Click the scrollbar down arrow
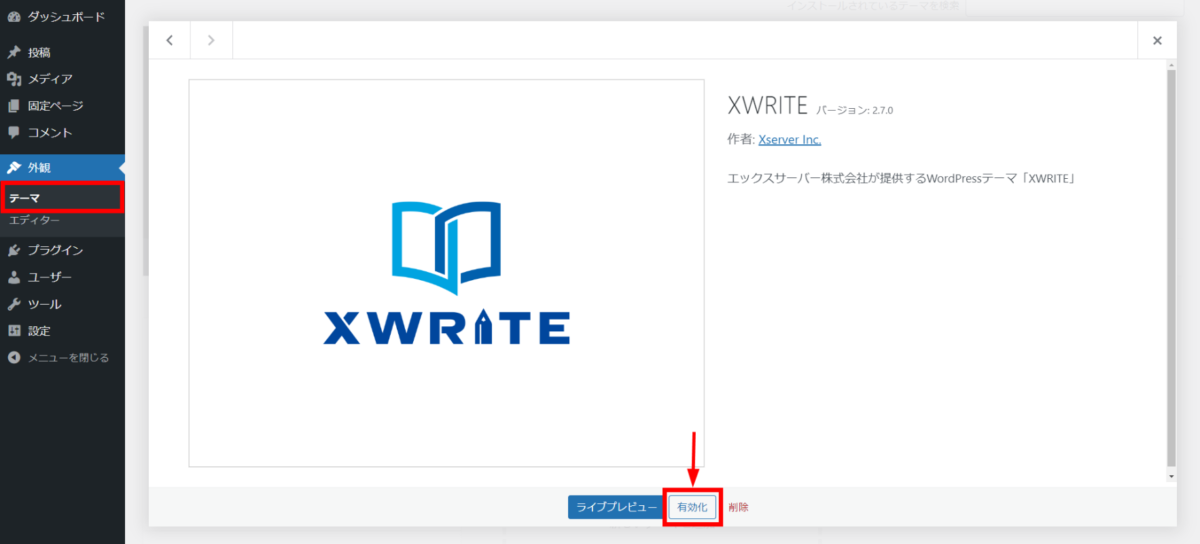Screen dimensions: 1200x544 click(1171, 477)
